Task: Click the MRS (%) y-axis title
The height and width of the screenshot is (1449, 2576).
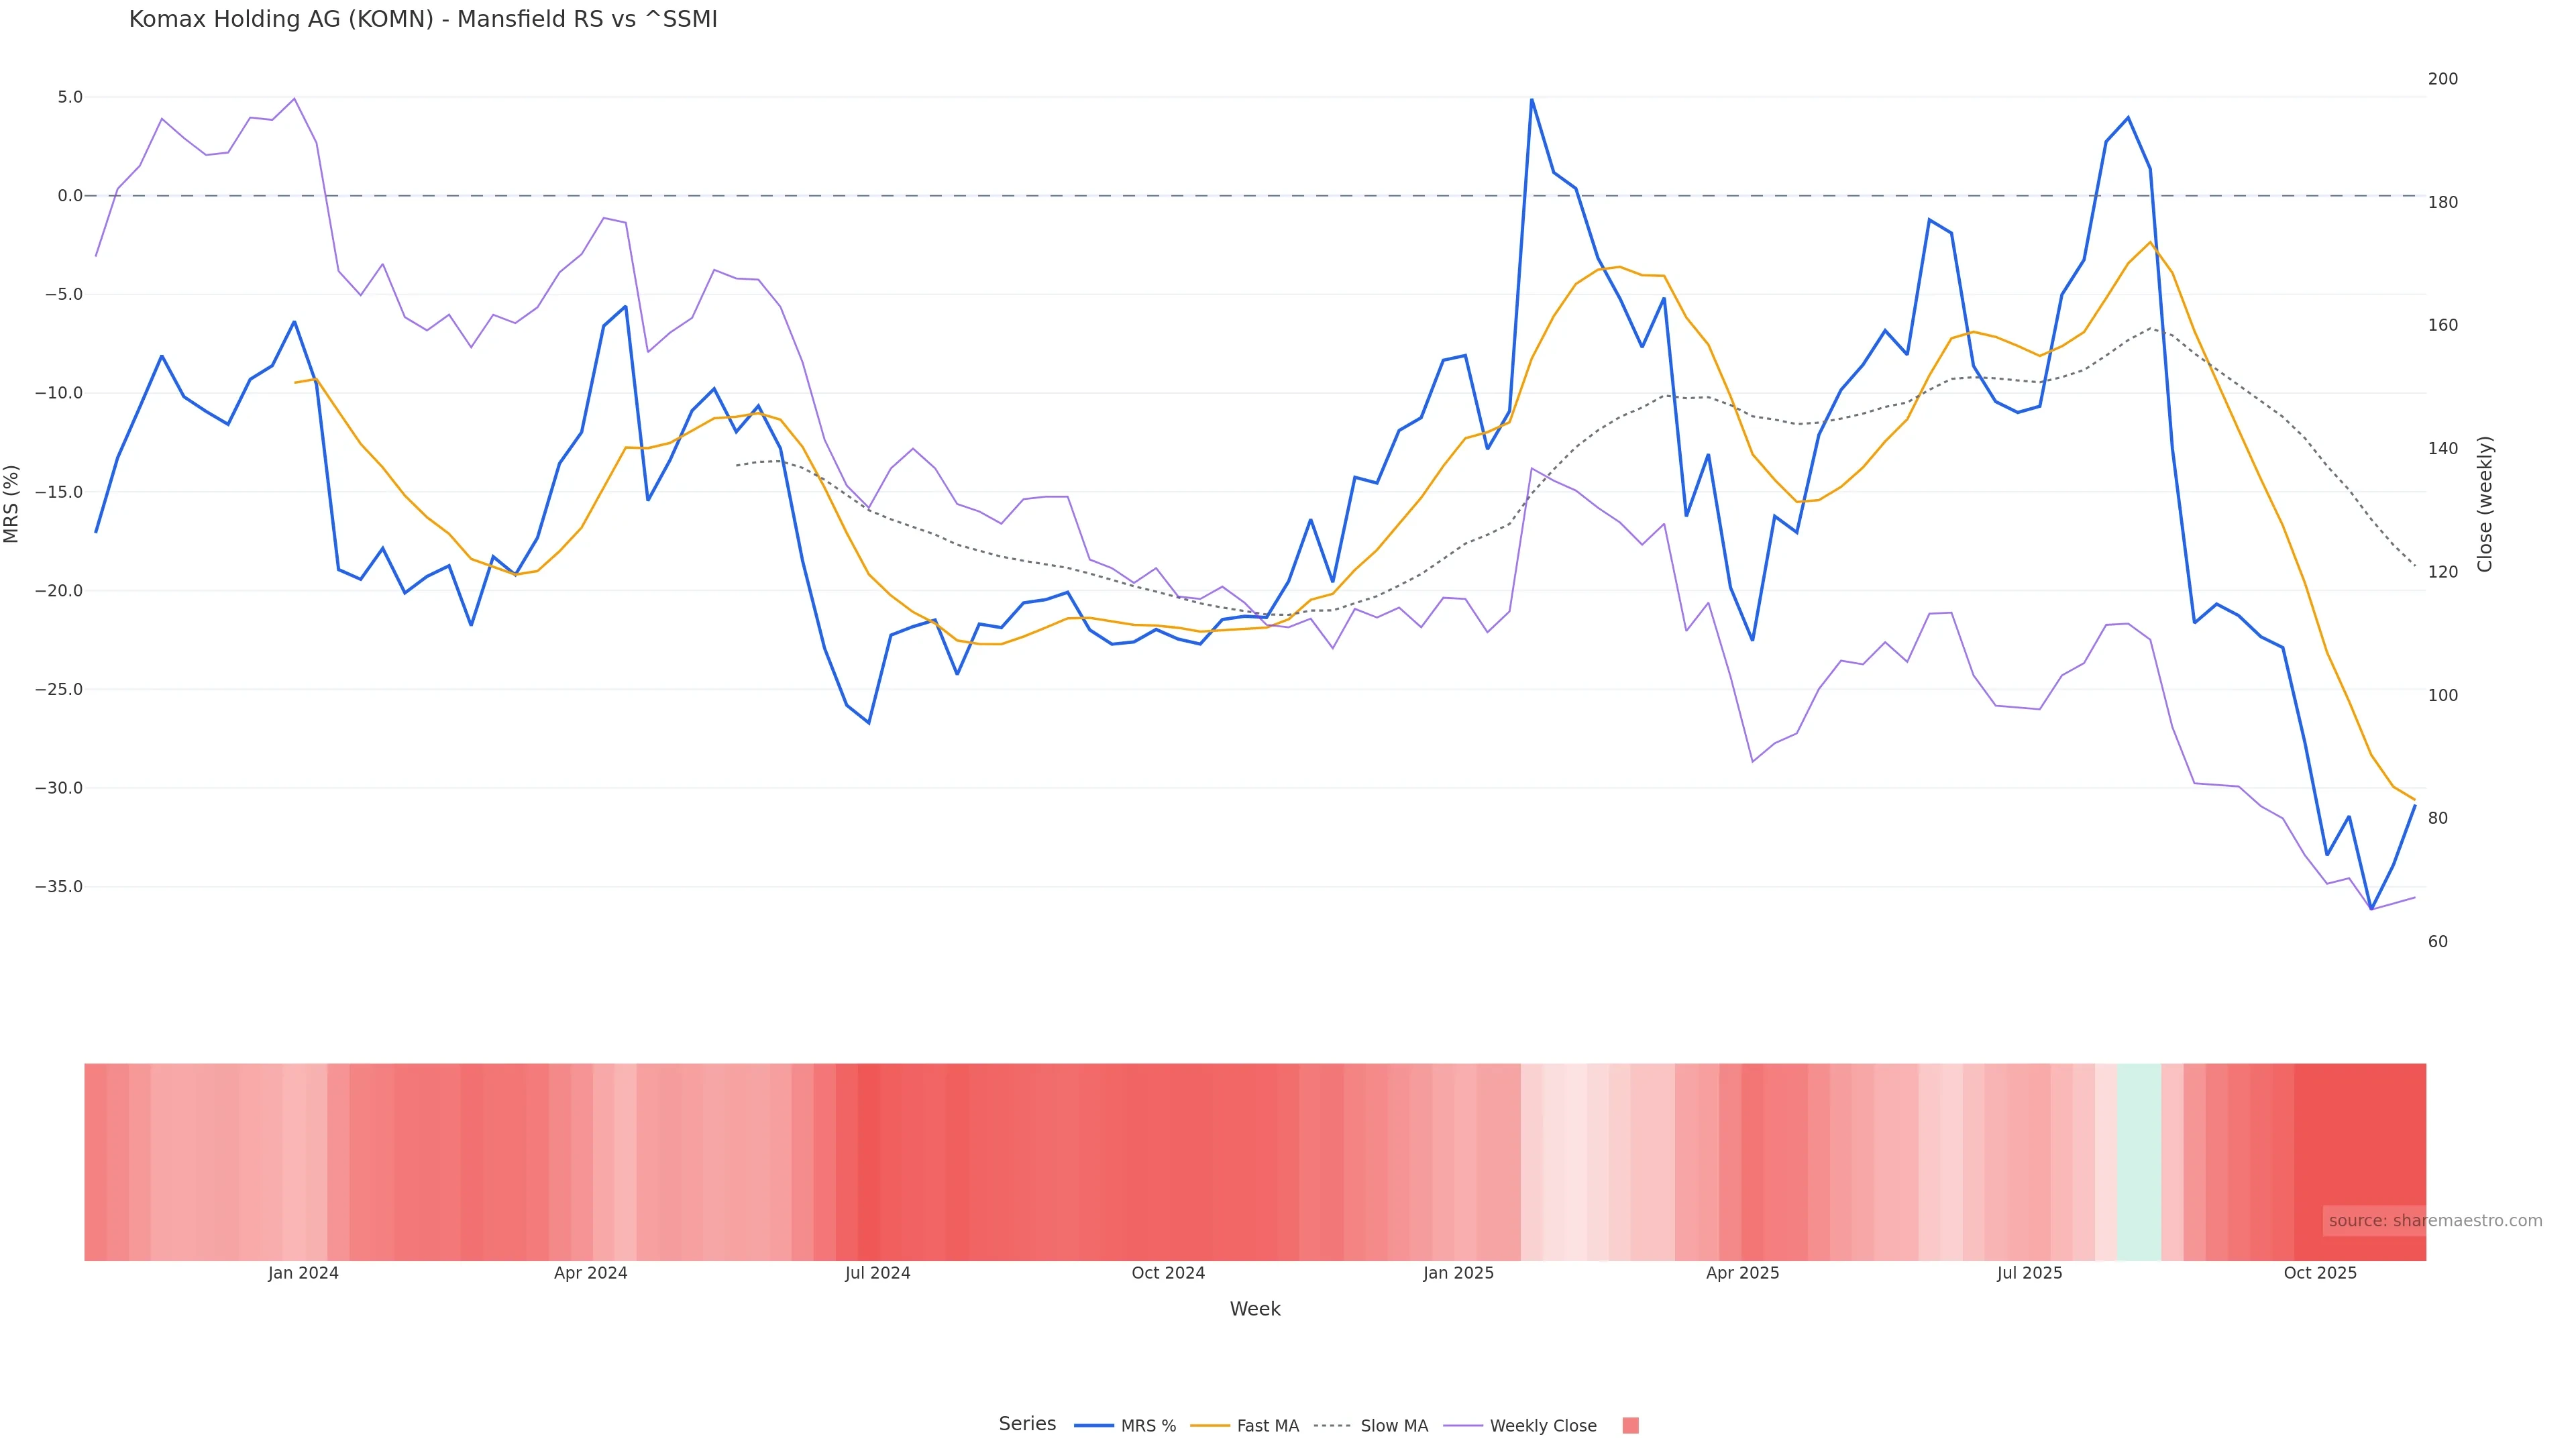Action: (x=12, y=504)
